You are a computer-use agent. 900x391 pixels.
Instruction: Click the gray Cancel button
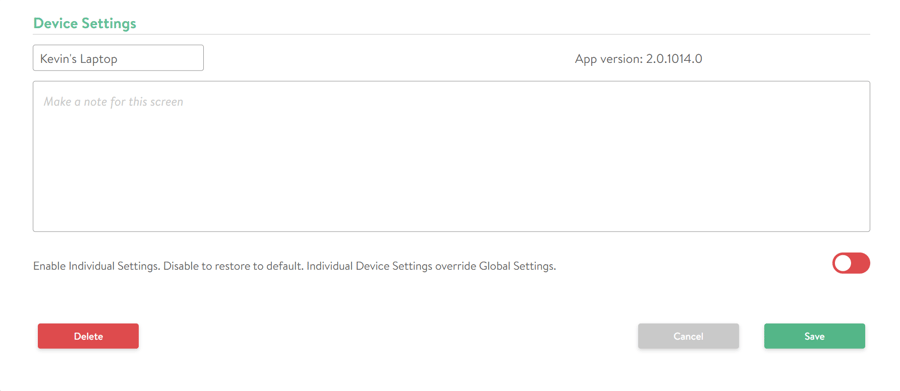[x=688, y=336]
